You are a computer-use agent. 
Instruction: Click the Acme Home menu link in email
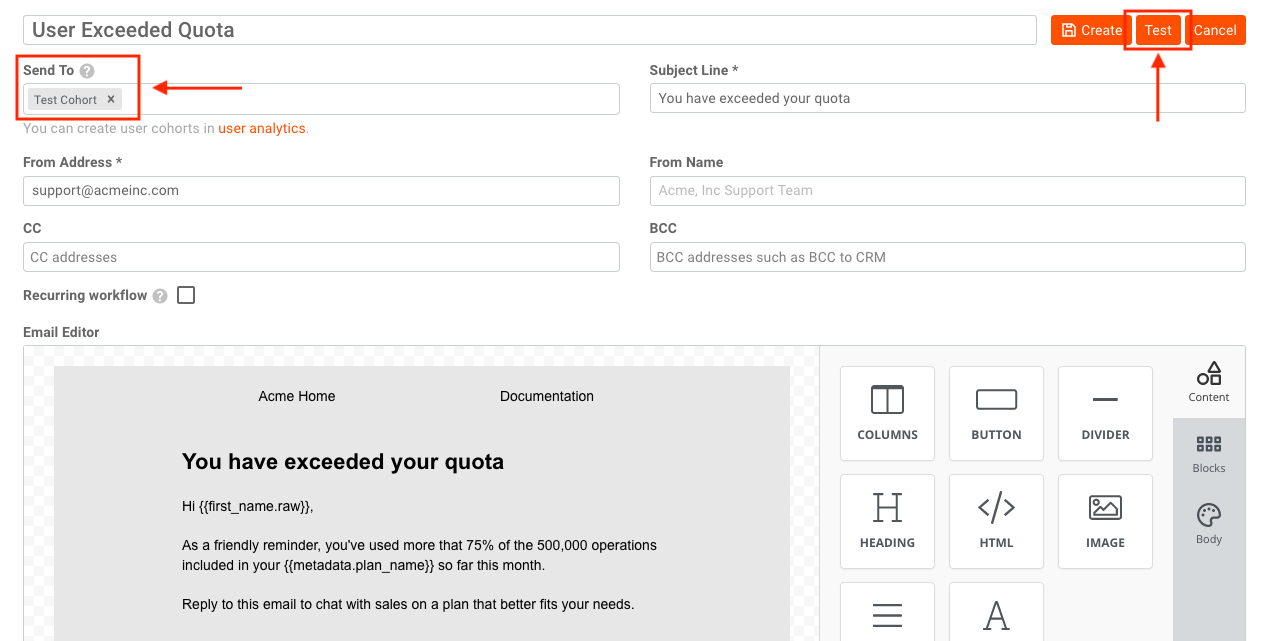coord(297,396)
